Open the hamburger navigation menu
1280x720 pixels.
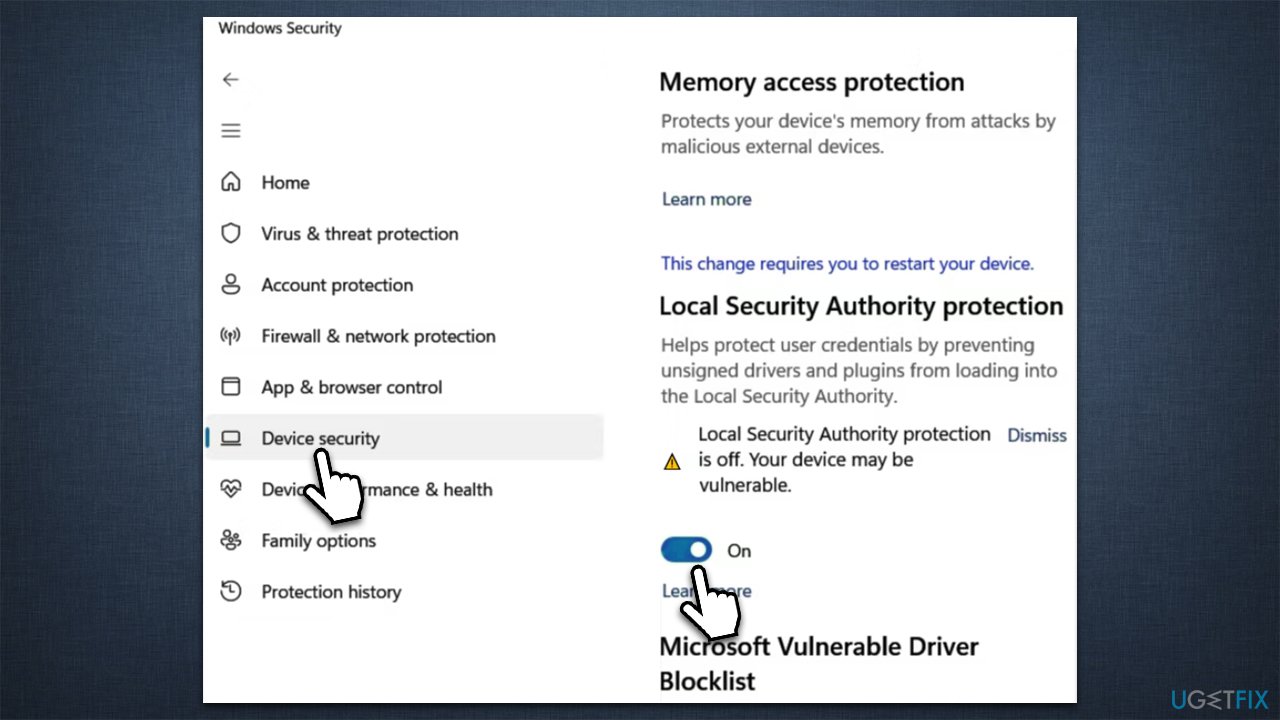(231, 131)
